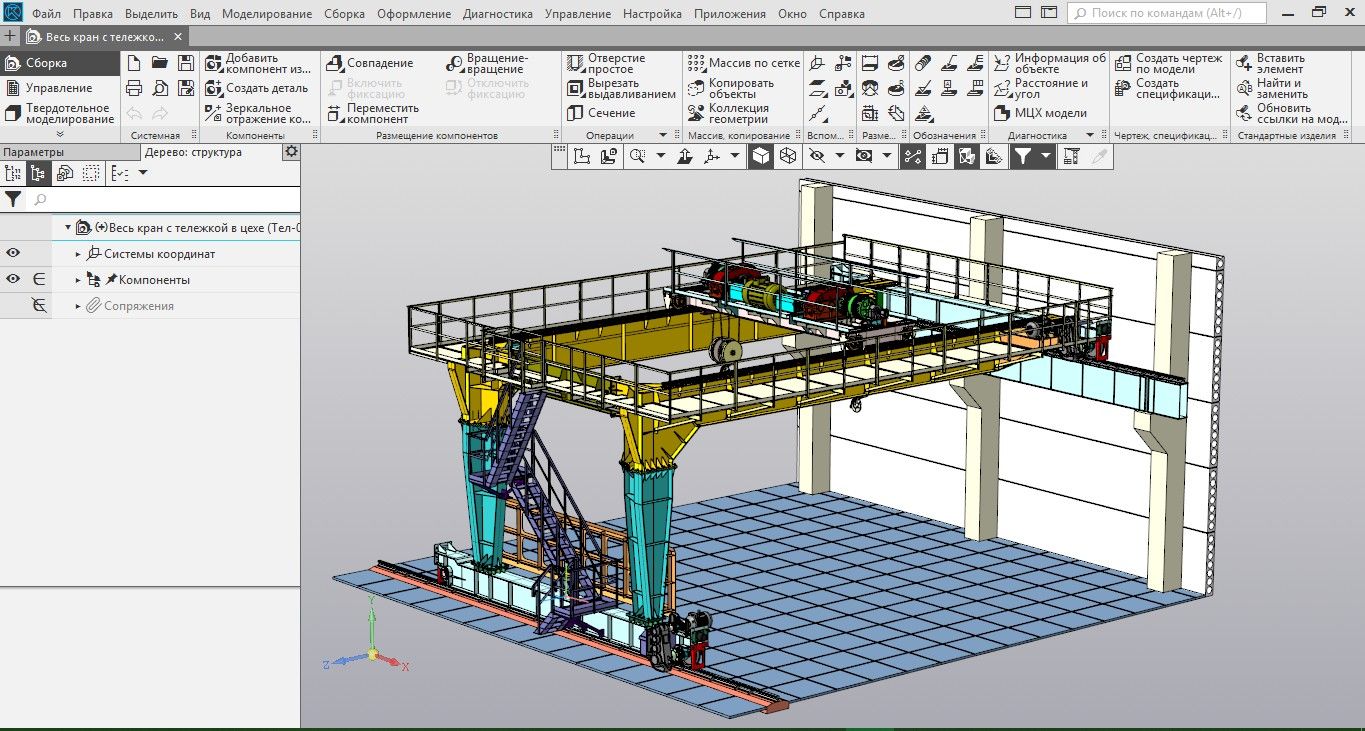
Task: Expand the Компоненты tree node
Action: pos(79,280)
